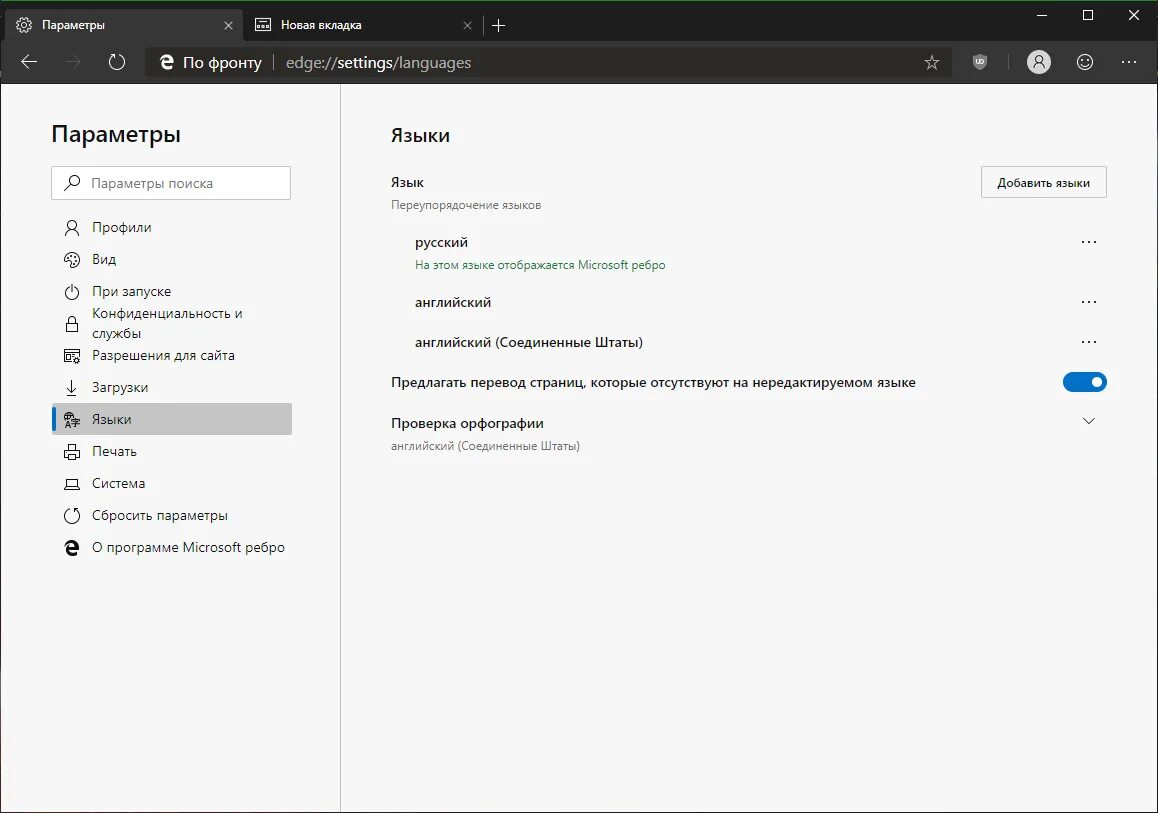Open Вид settings section
Viewport: 1158px width, 813px height.
tap(171, 259)
